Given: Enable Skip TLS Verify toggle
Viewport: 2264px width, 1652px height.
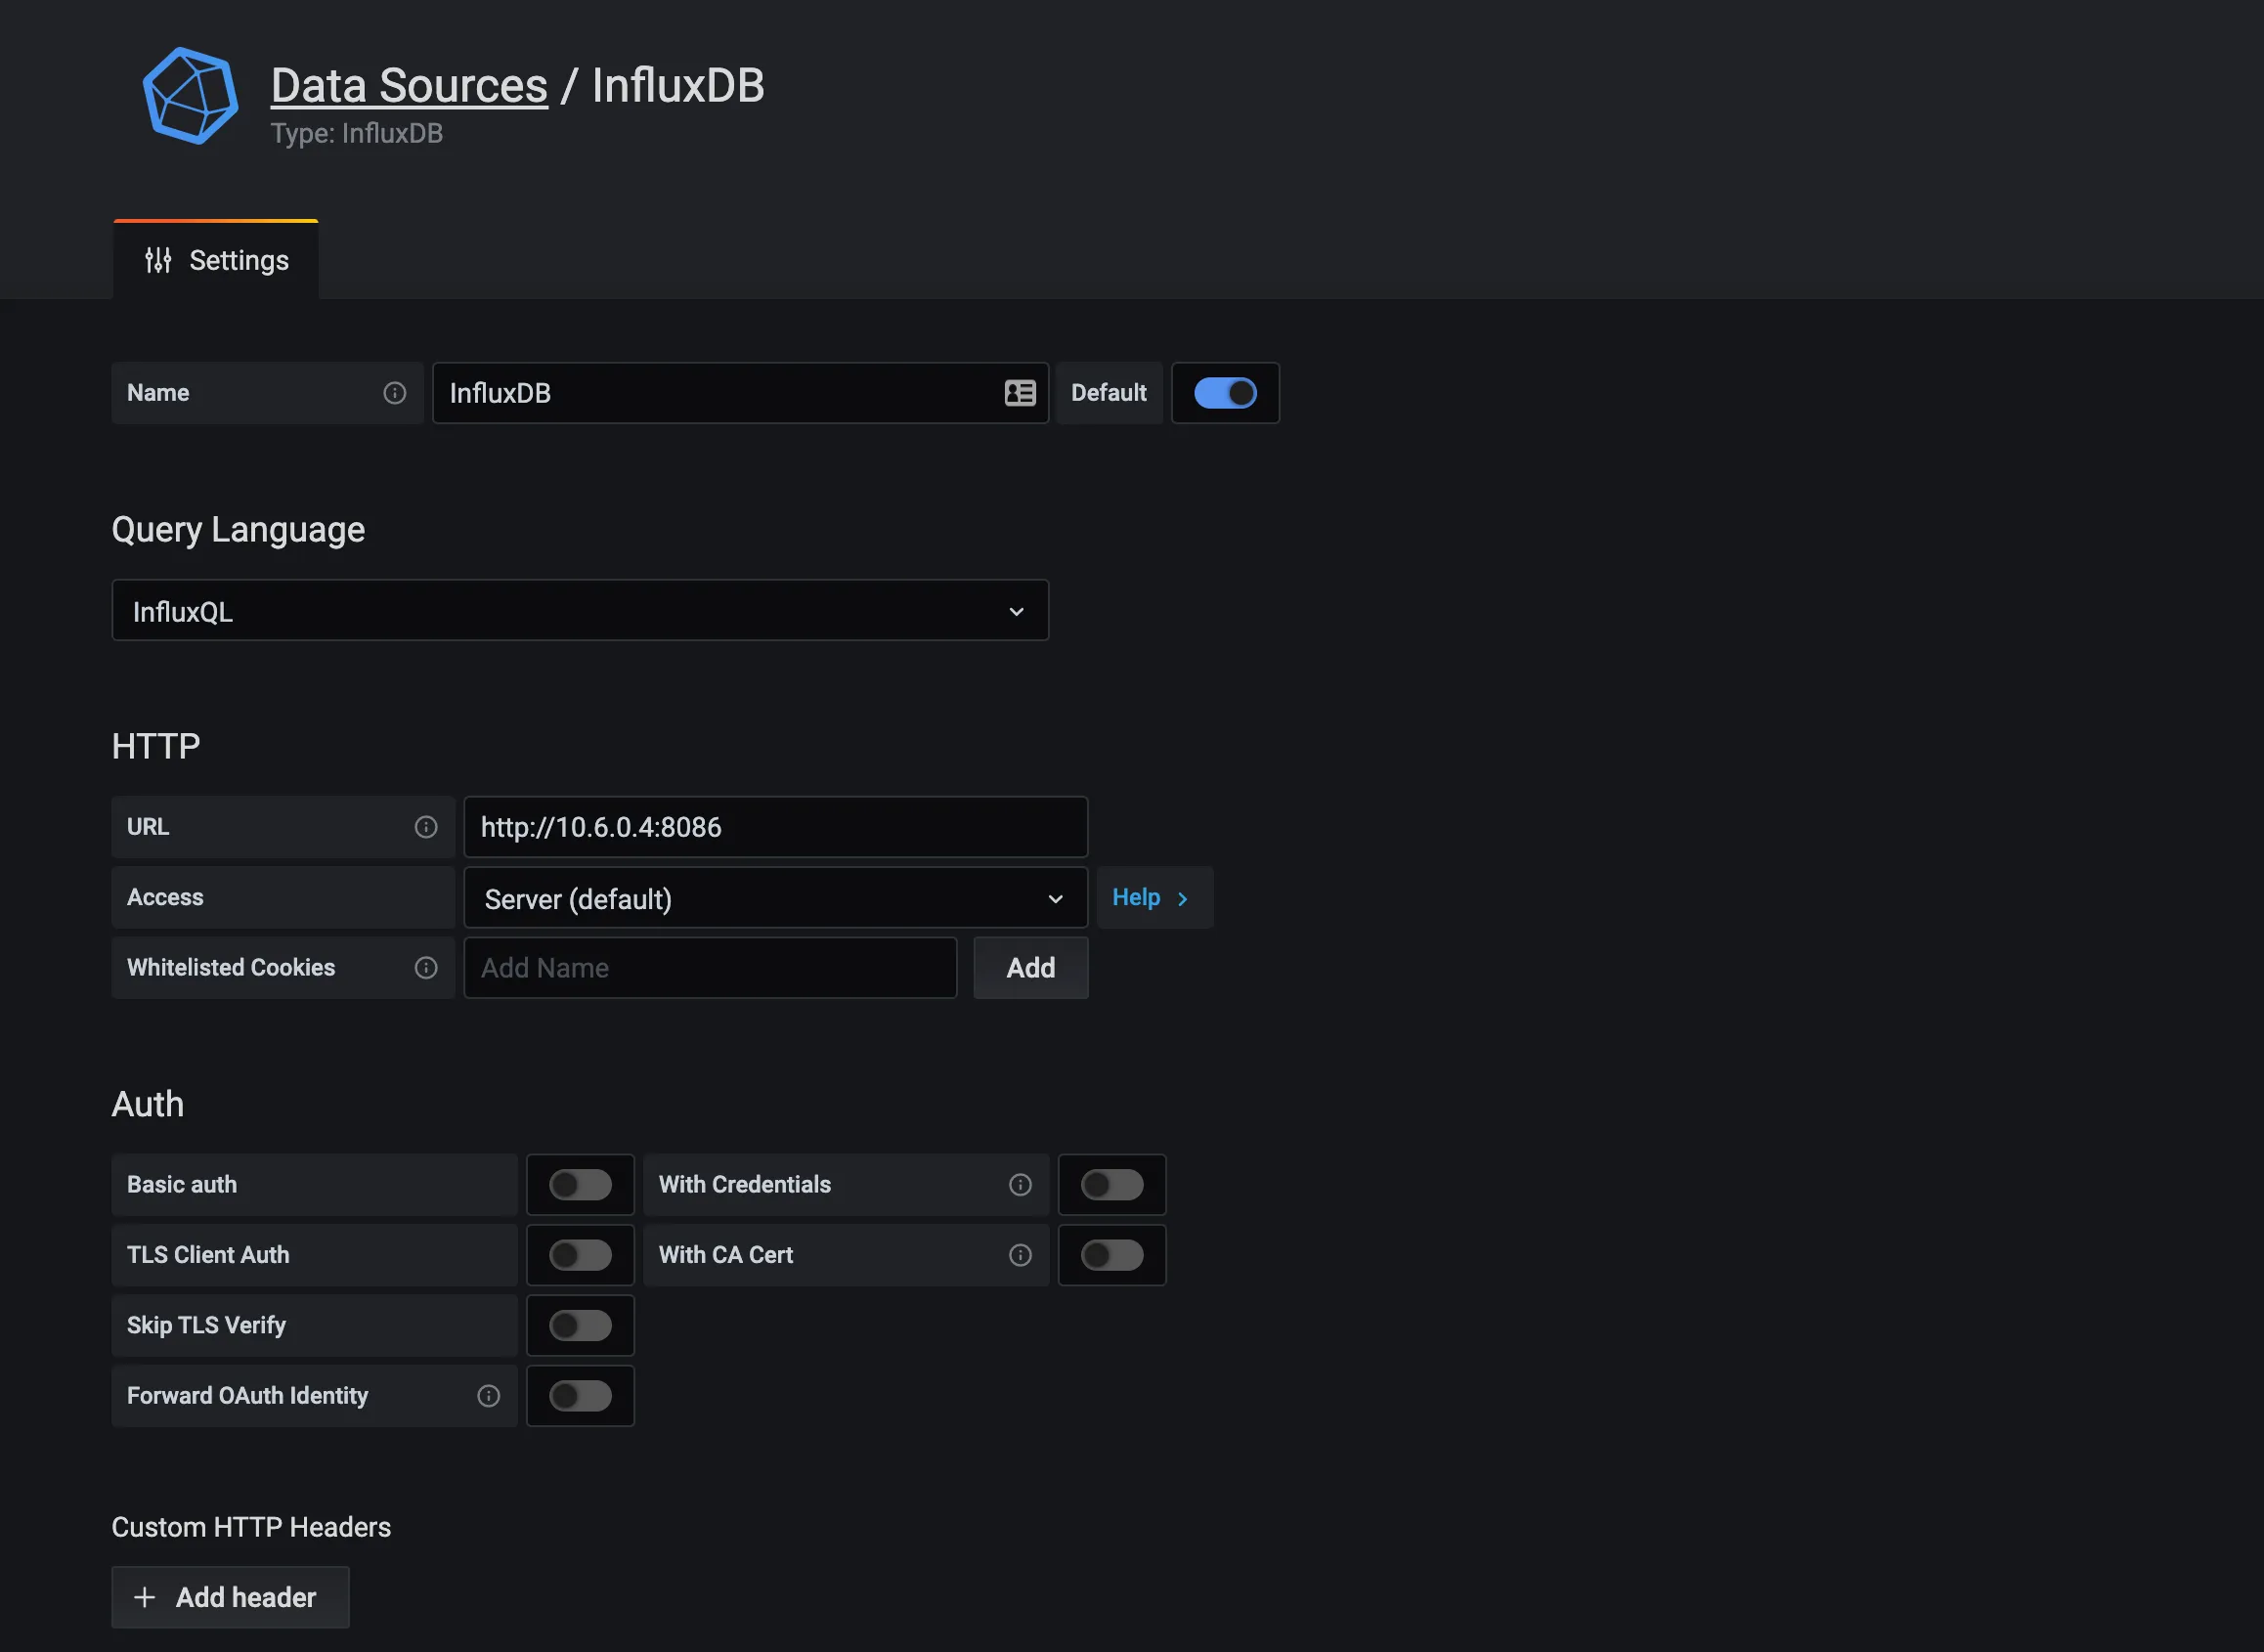Looking at the screenshot, I should pyautogui.click(x=580, y=1326).
